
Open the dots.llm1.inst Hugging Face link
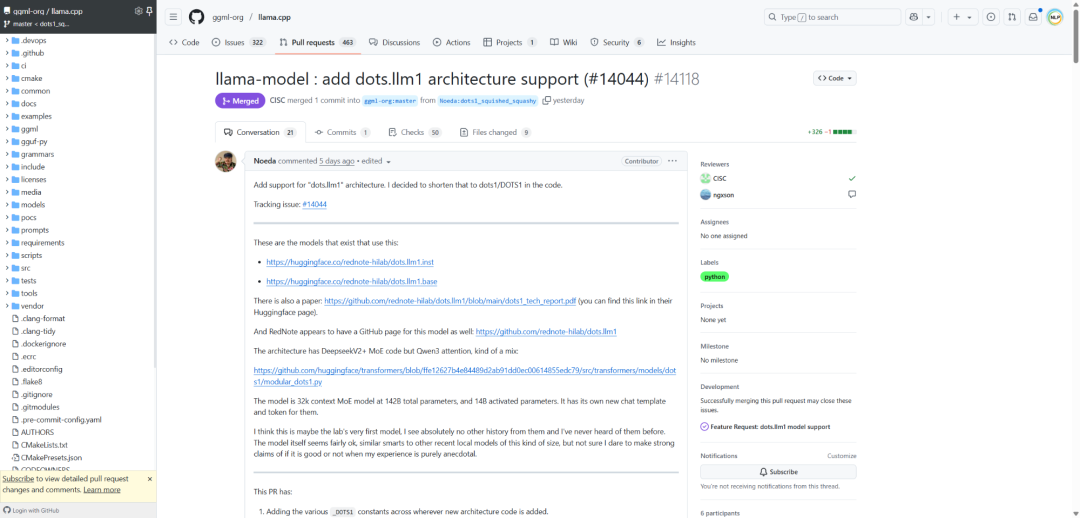click(350, 262)
